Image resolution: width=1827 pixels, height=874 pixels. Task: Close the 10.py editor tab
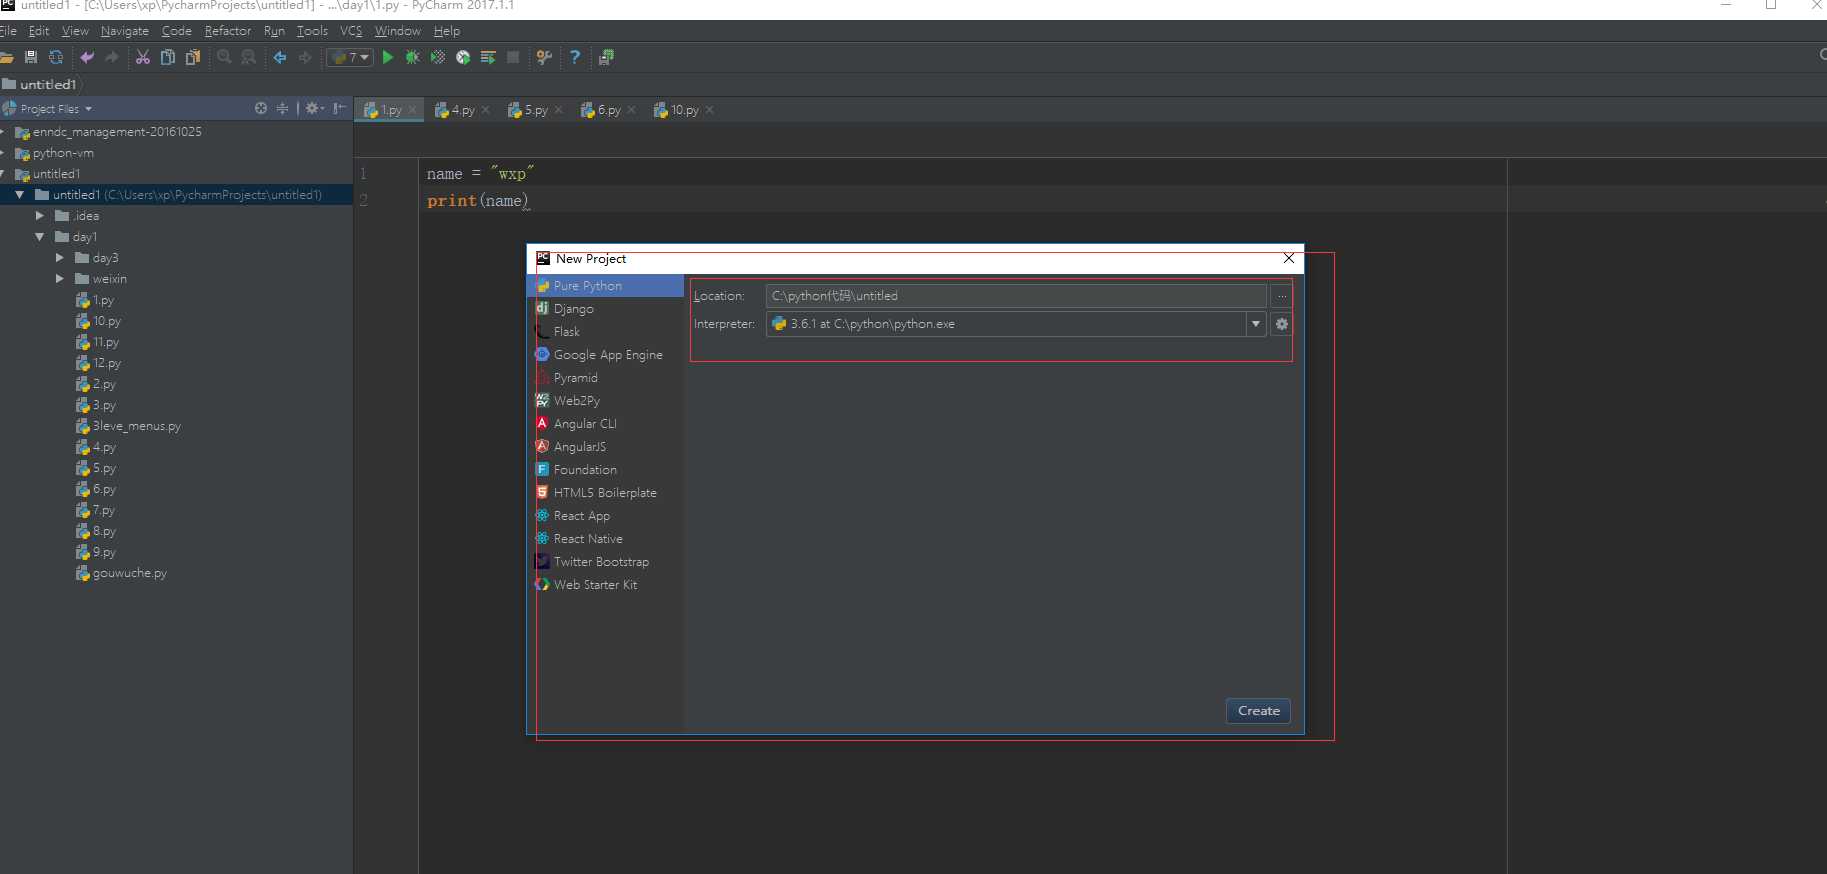click(709, 110)
